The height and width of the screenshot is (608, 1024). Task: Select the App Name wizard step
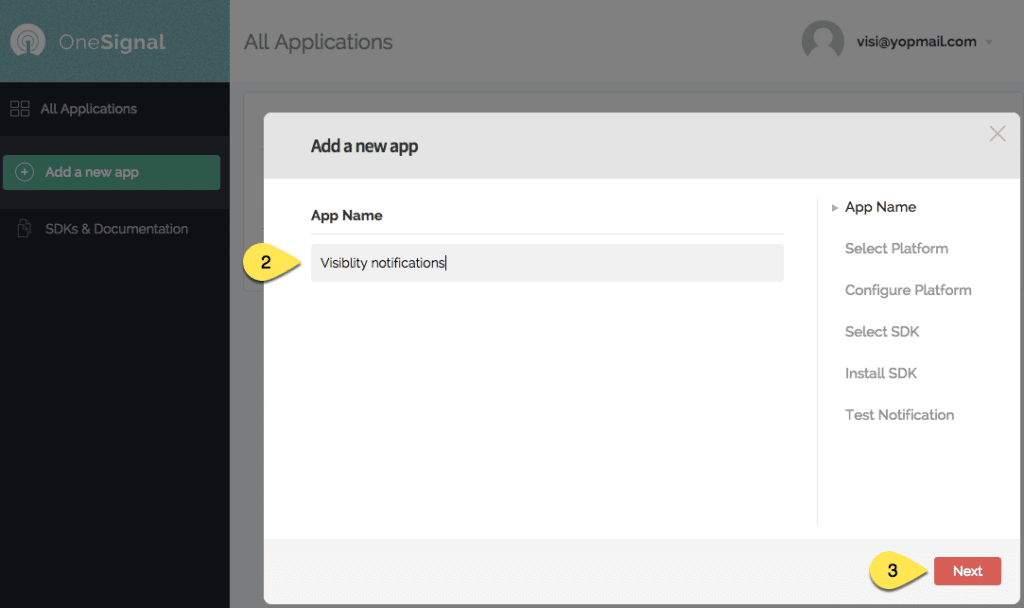tap(880, 207)
